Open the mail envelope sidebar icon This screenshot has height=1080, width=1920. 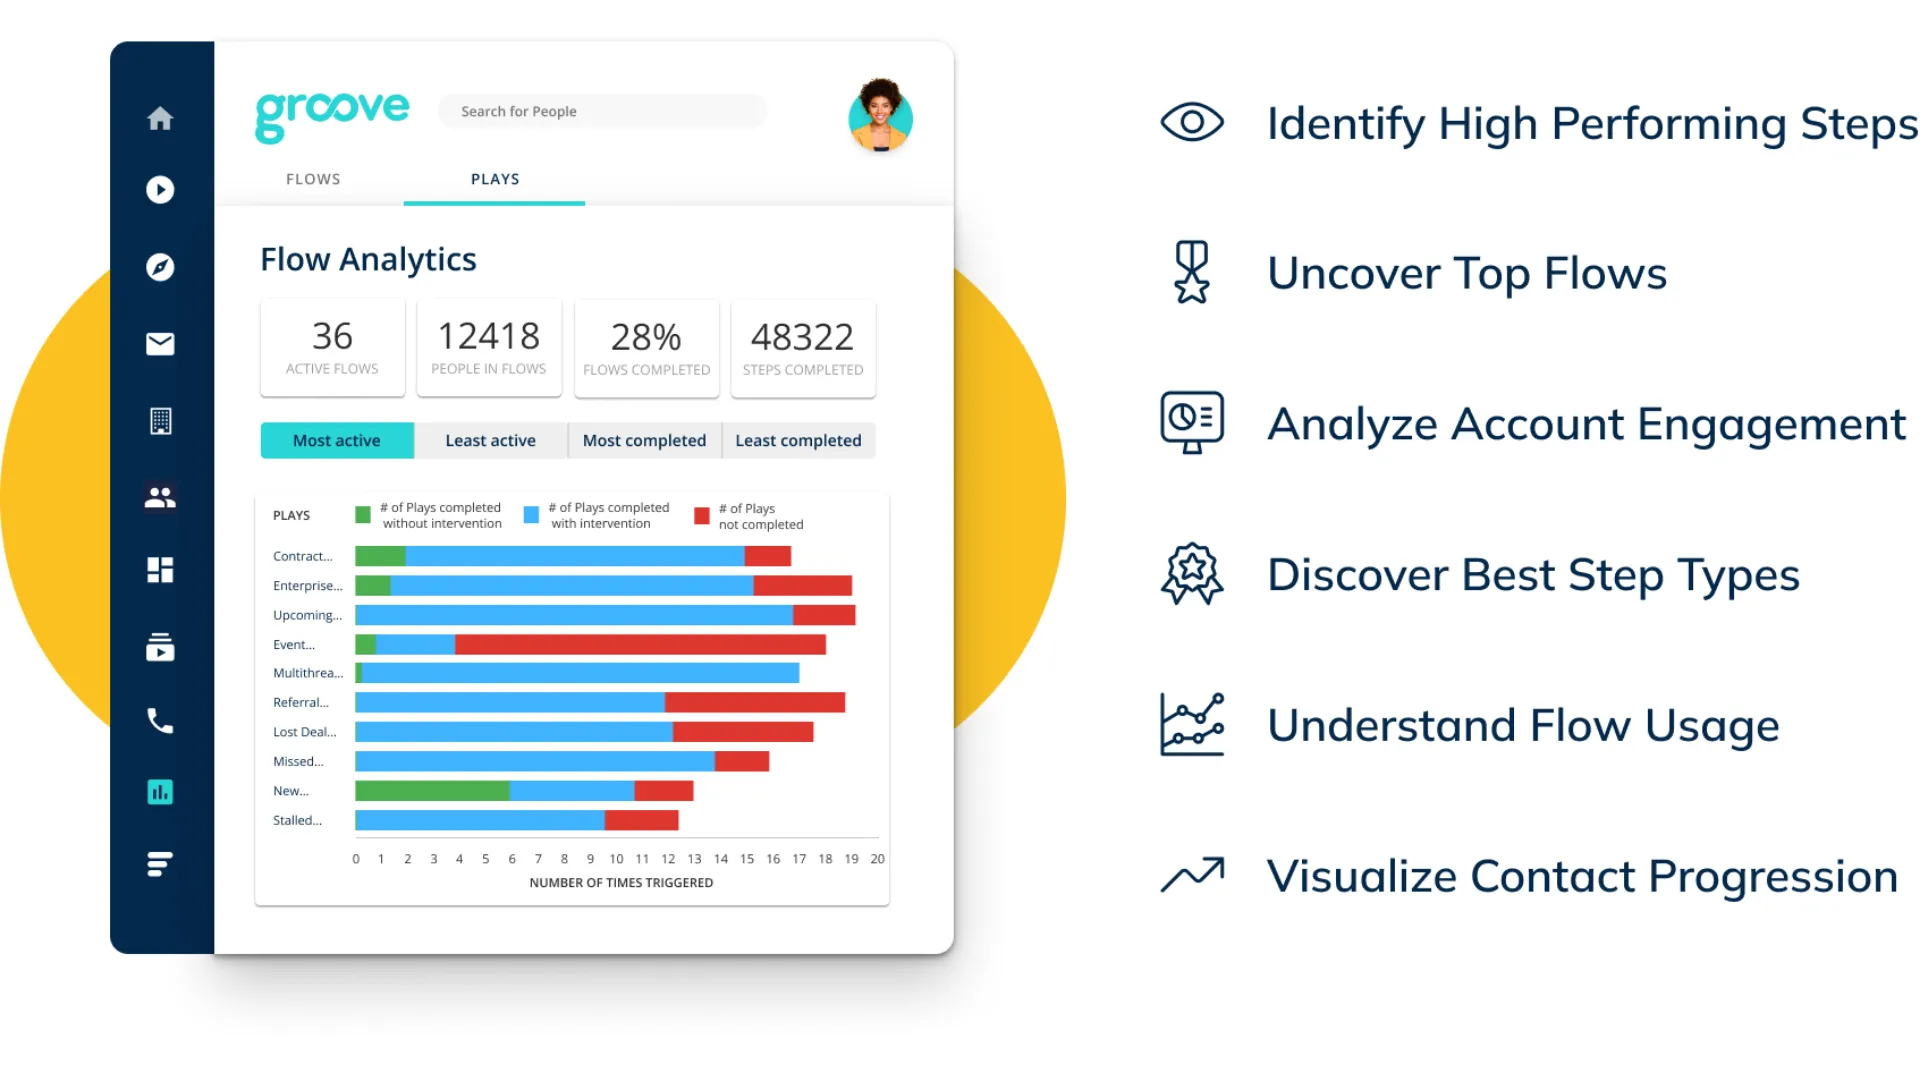(x=160, y=344)
